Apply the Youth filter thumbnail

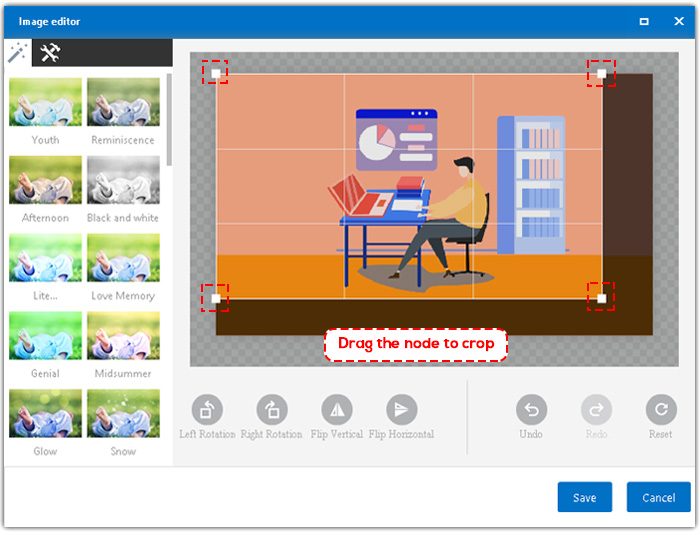pos(46,102)
